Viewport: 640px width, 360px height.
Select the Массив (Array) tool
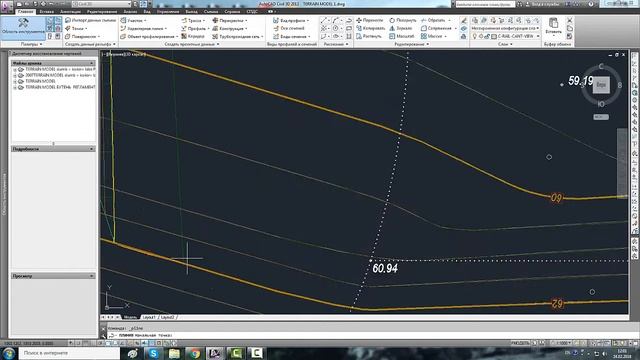point(434,36)
